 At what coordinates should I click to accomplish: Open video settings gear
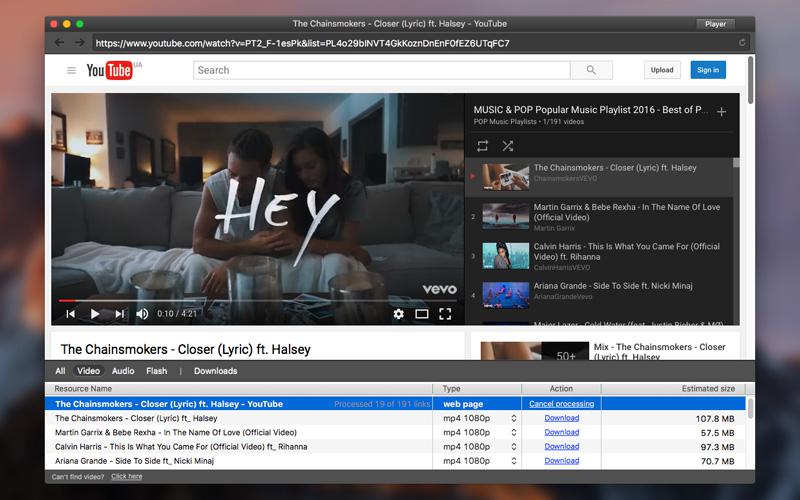(x=398, y=314)
